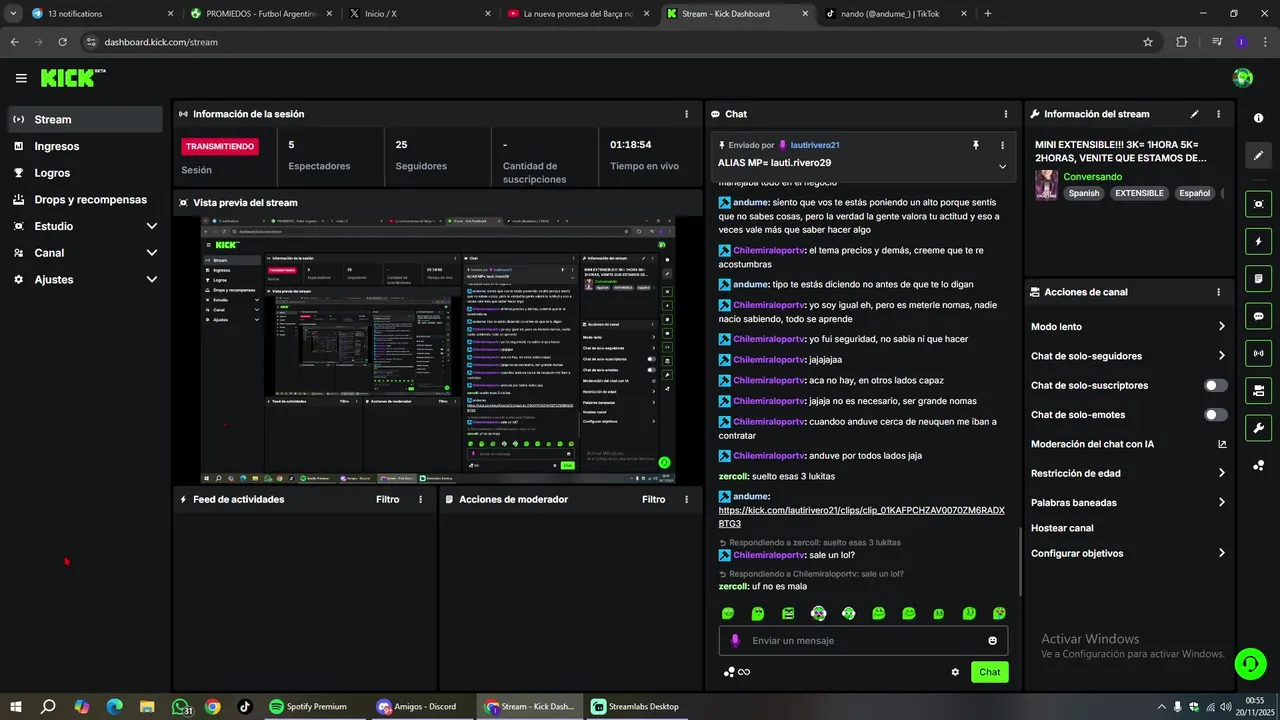Open Chat panel three-dot menu
This screenshot has width=1280, height=720.
(1006, 114)
